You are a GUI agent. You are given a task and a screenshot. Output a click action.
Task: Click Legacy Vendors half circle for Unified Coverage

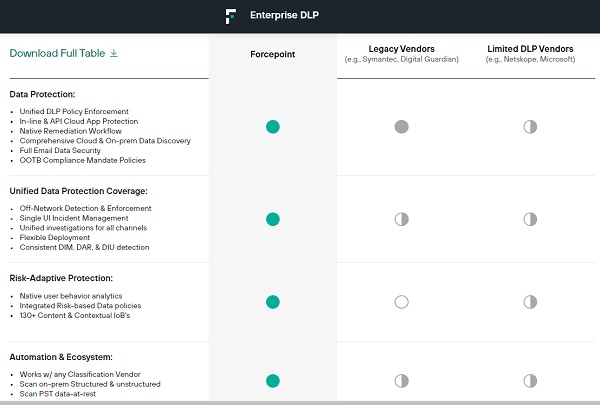pyautogui.click(x=401, y=219)
